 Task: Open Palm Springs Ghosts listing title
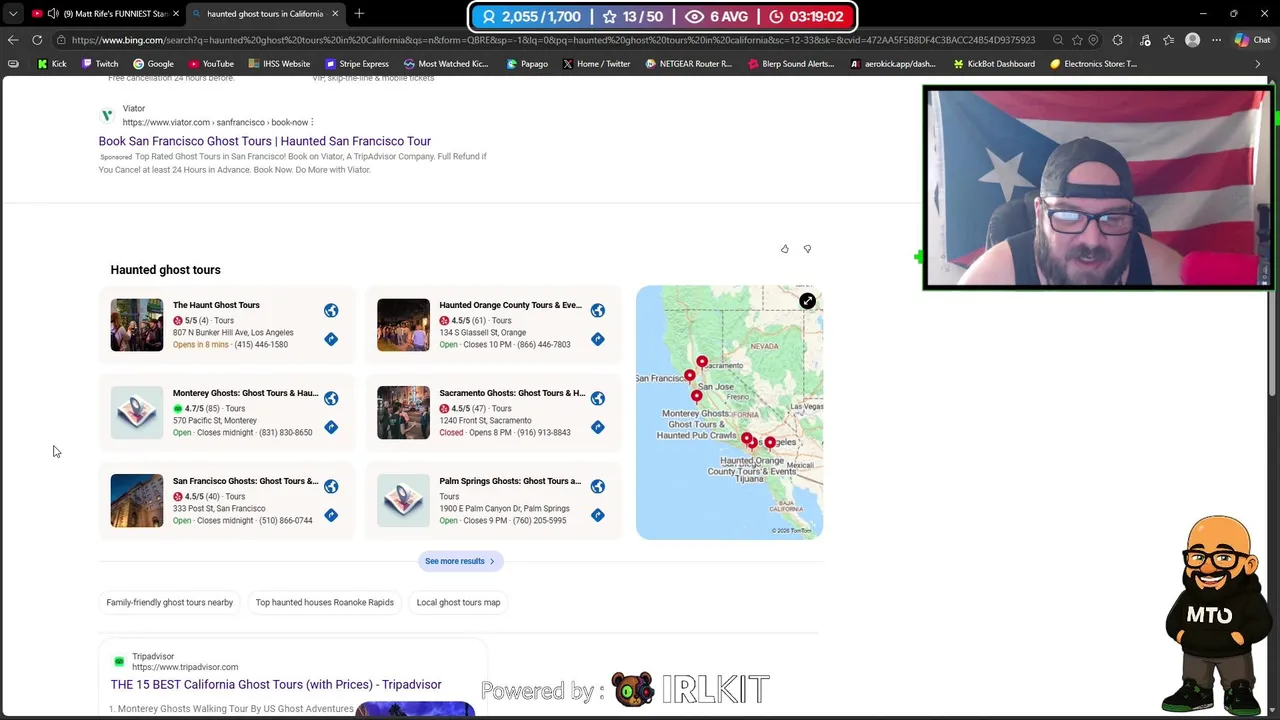tap(510, 481)
